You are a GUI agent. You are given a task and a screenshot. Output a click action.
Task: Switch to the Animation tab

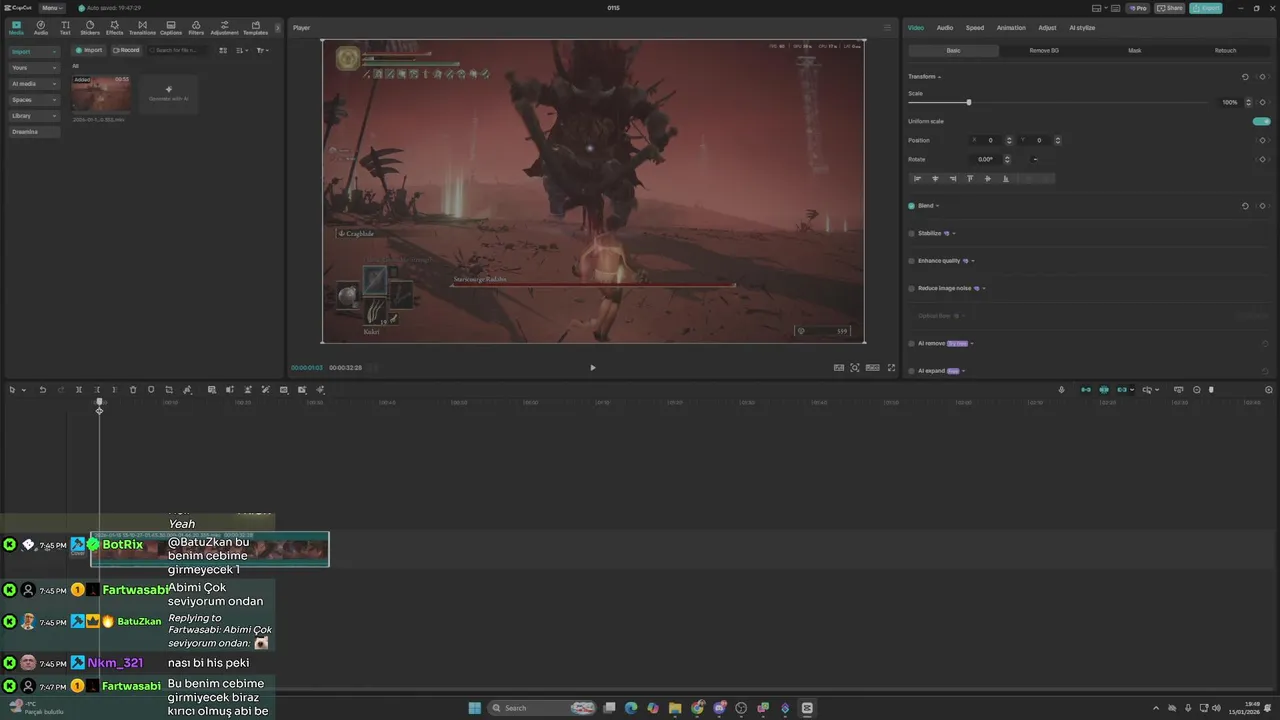pyautogui.click(x=1011, y=28)
